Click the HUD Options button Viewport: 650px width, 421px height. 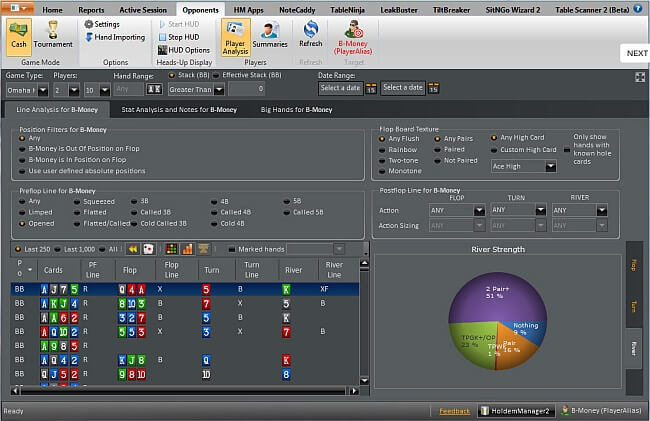click(183, 50)
